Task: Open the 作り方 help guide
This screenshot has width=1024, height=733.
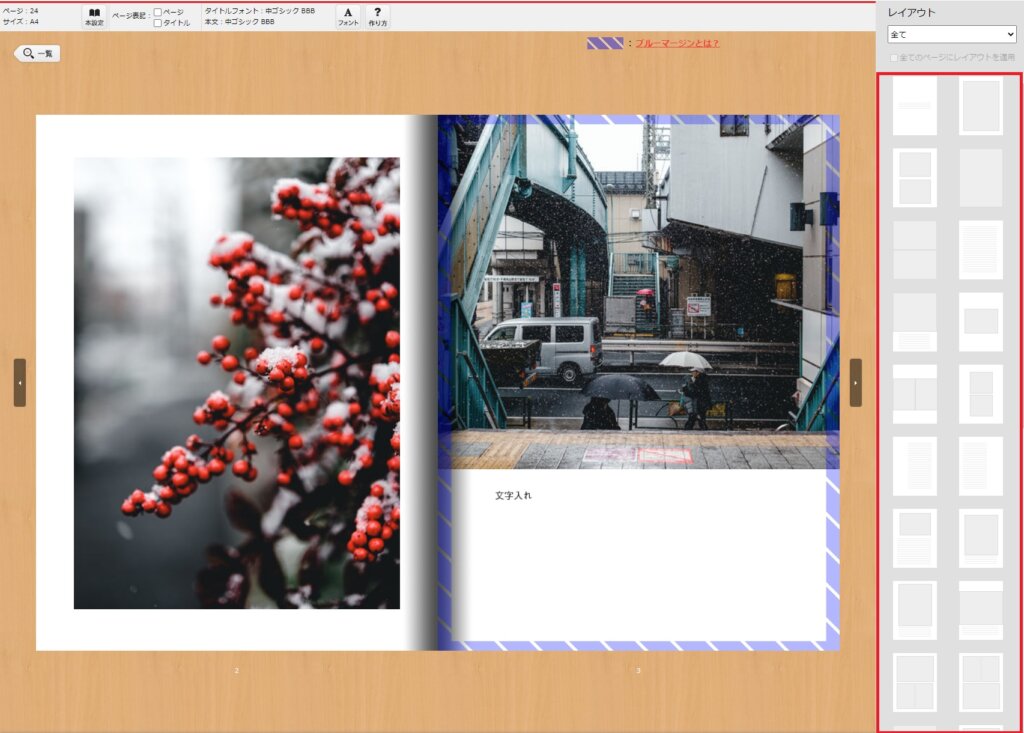Action: coord(377,17)
